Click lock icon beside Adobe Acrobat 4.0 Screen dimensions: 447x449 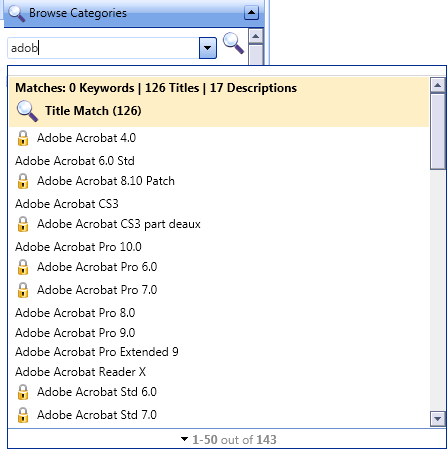pos(23,138)
